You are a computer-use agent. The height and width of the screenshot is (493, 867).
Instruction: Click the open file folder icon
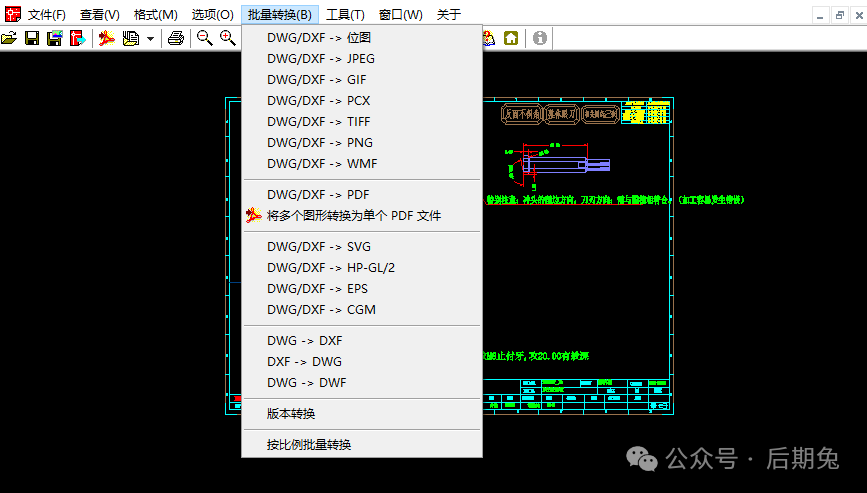9,38
